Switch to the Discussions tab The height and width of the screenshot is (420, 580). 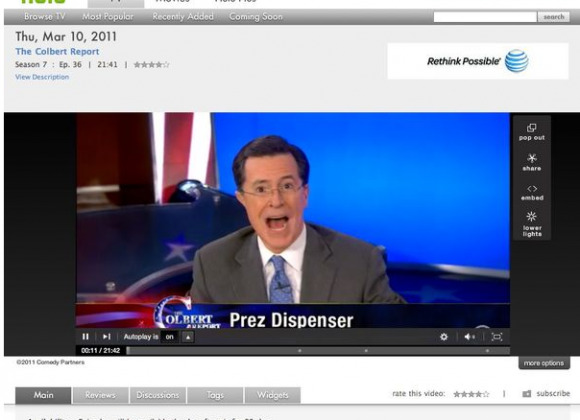158,395
